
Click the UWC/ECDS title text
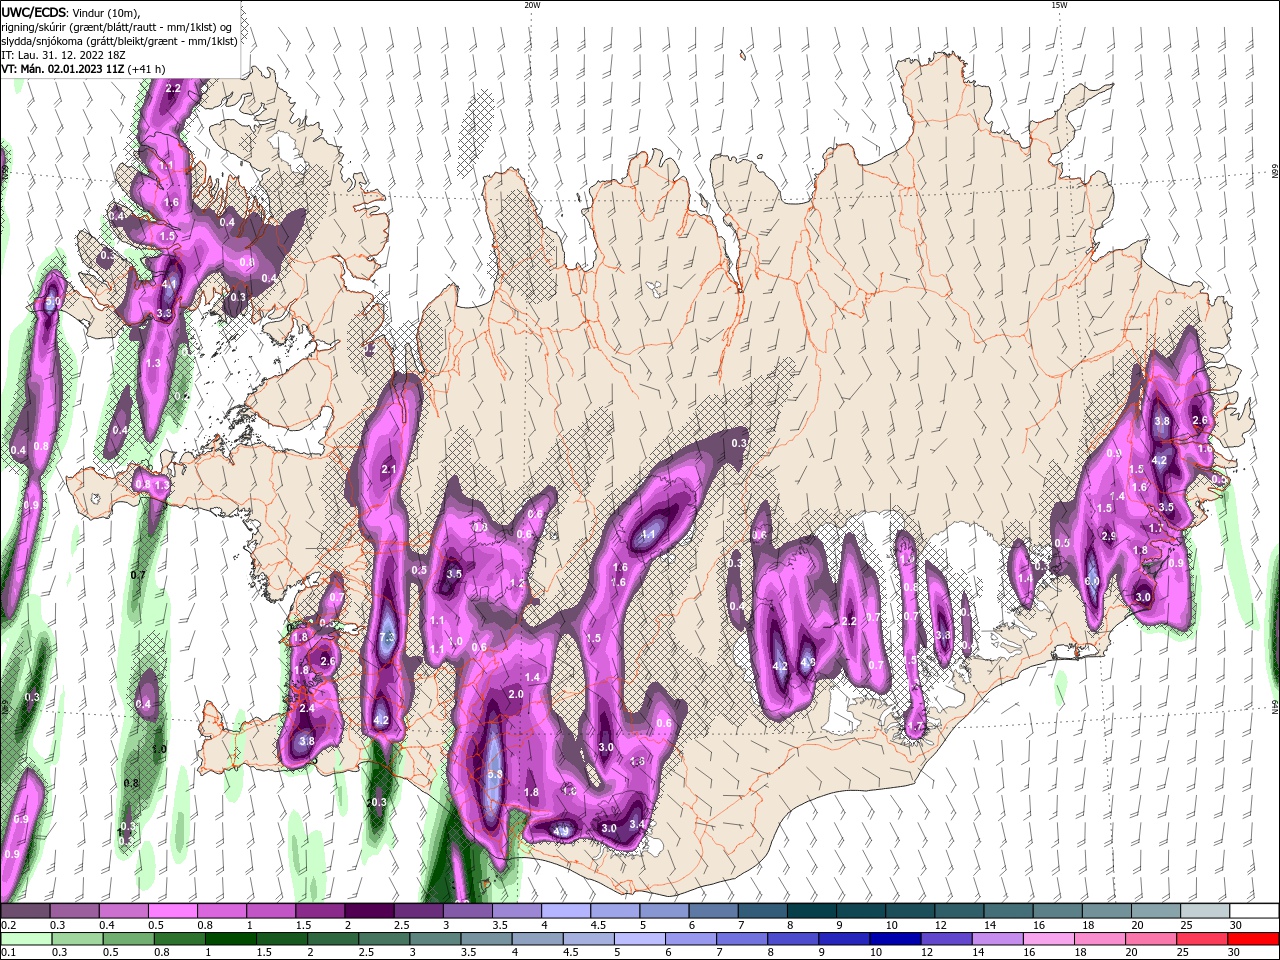[x=34, y=12]
